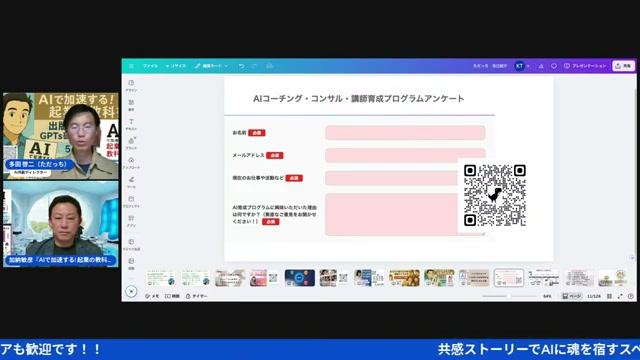Screen dimensions: 640x360
Task: Open the 素材 elements panel
Action: point(131,105)
